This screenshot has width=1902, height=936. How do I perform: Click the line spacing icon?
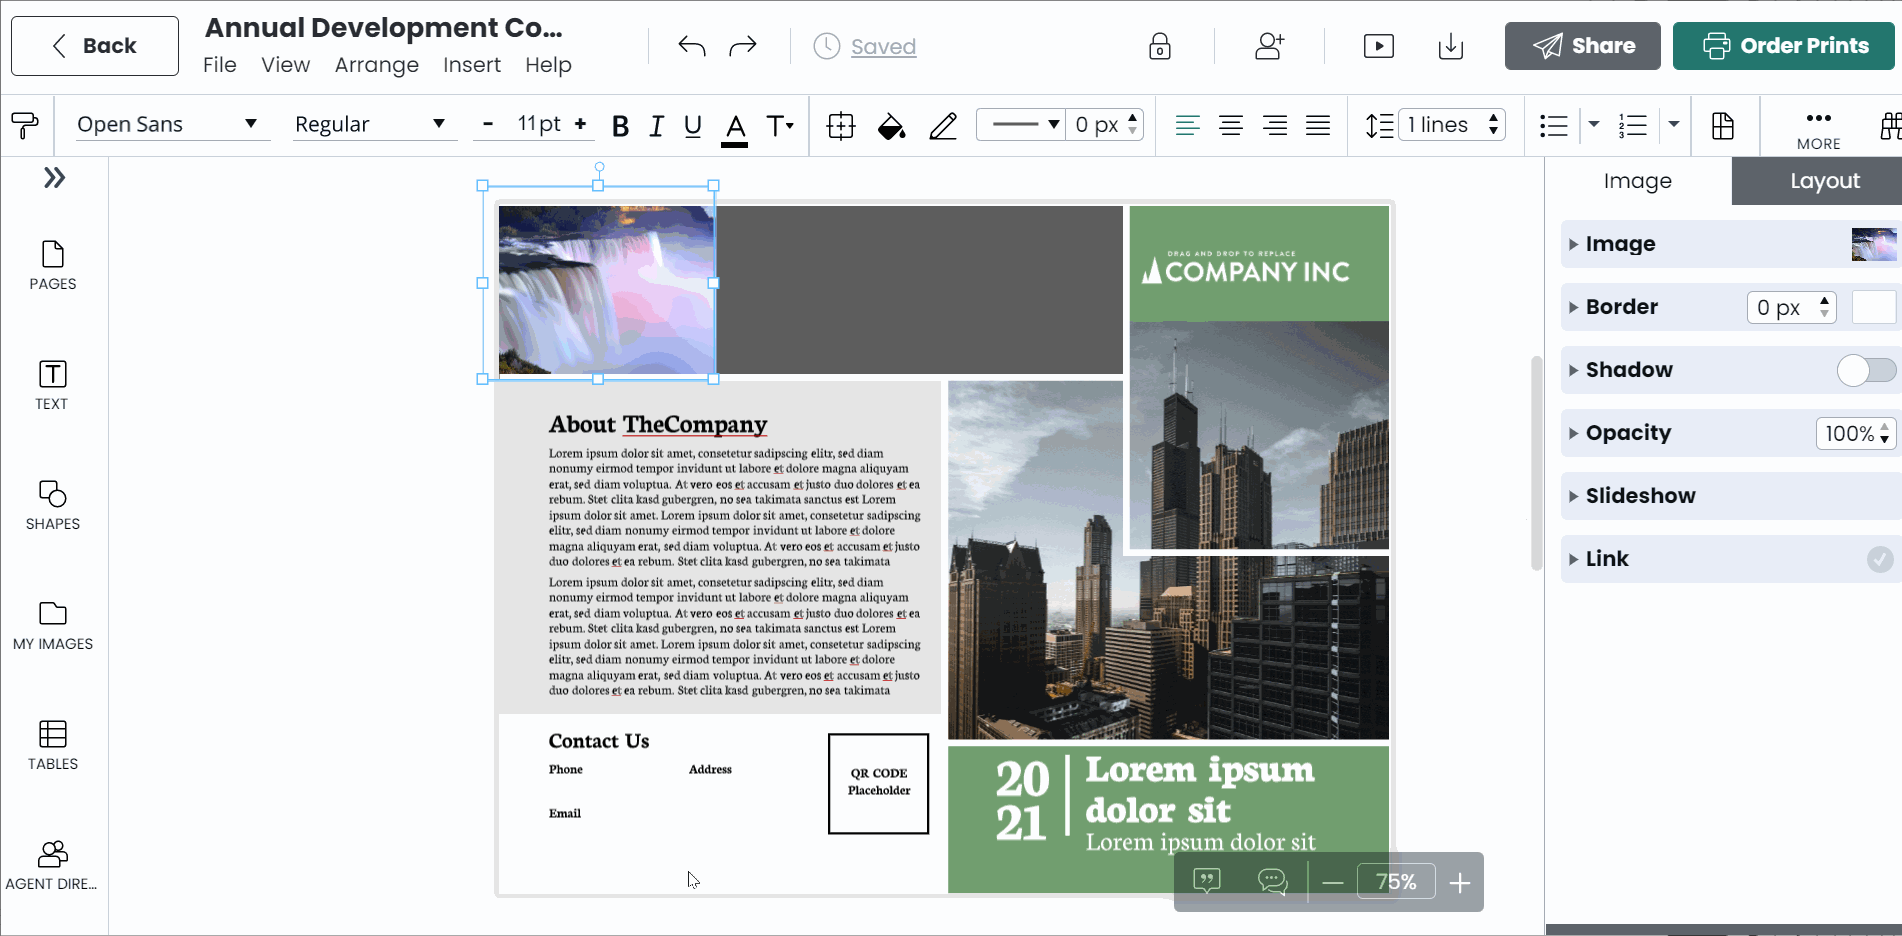tap(1379, 125)
